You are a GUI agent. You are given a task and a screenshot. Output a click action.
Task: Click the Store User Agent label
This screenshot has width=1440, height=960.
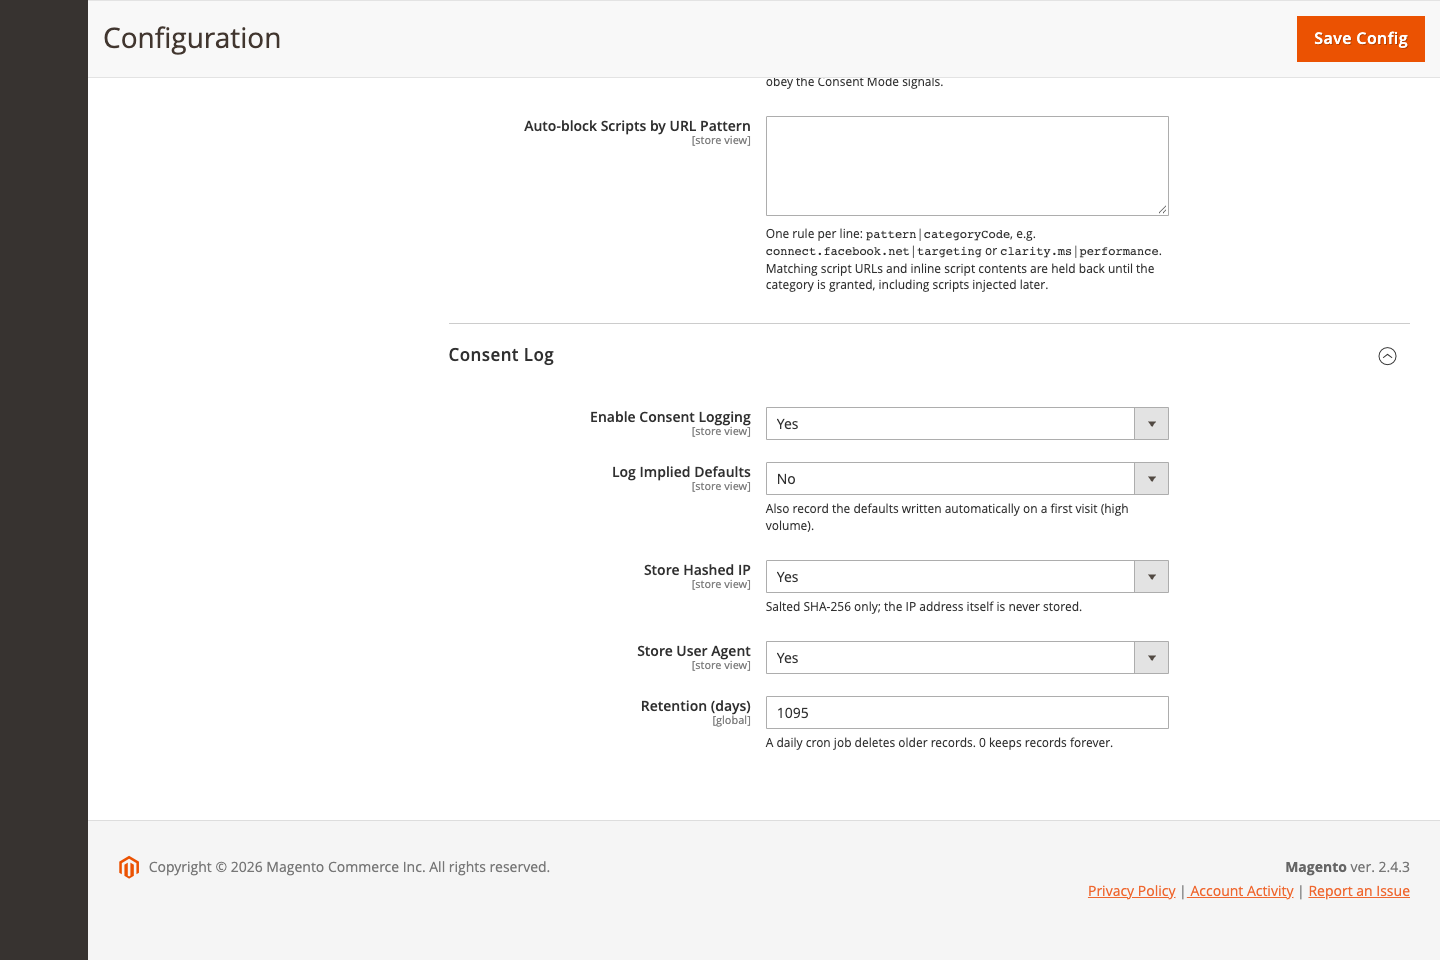(x=694, y=651)
